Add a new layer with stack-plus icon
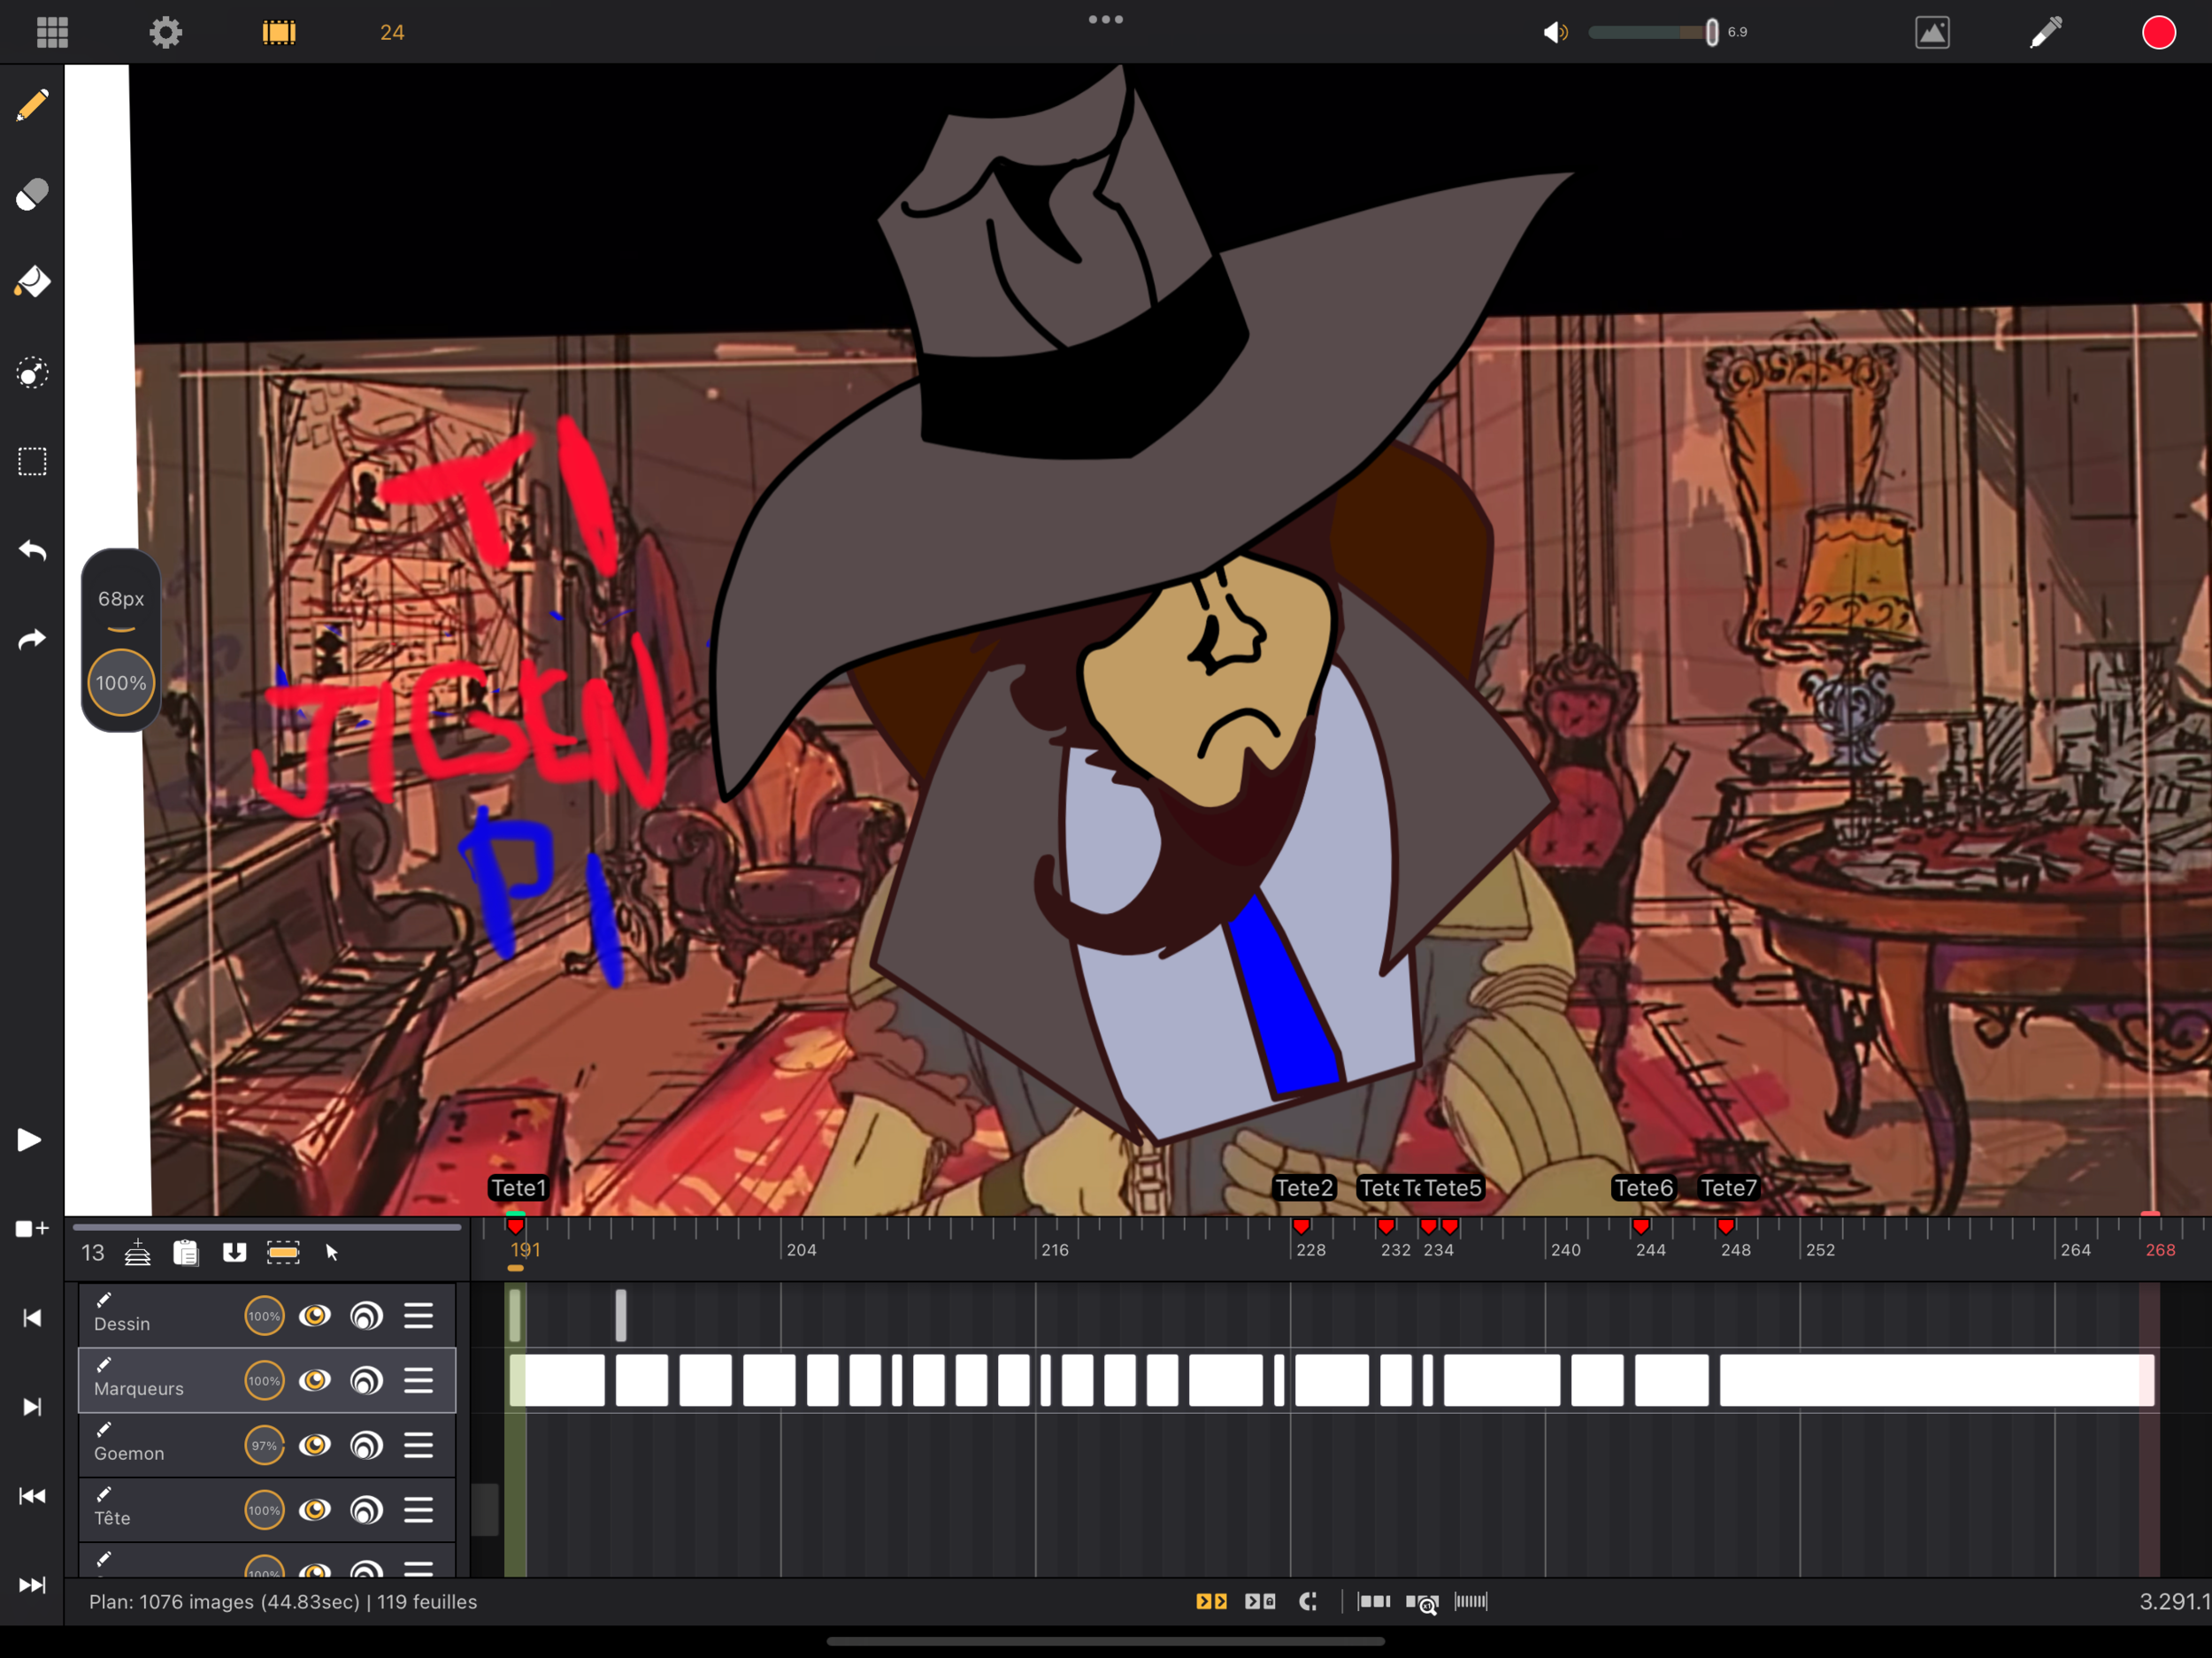The width and height of the screenshot is (2212, 1658). point(137,1252)
